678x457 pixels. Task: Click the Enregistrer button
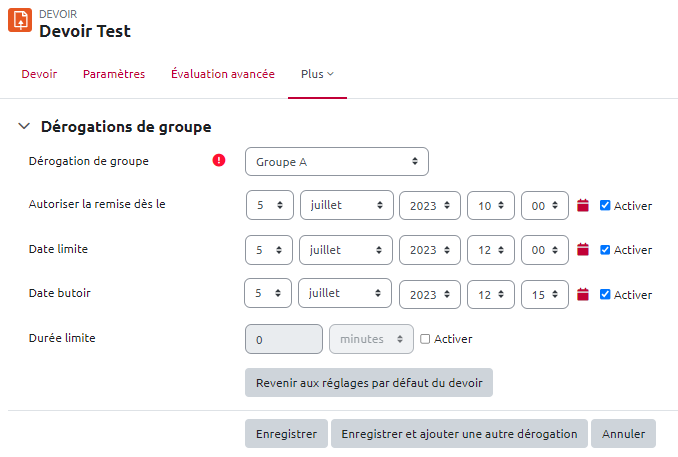(x=286, y=434)
